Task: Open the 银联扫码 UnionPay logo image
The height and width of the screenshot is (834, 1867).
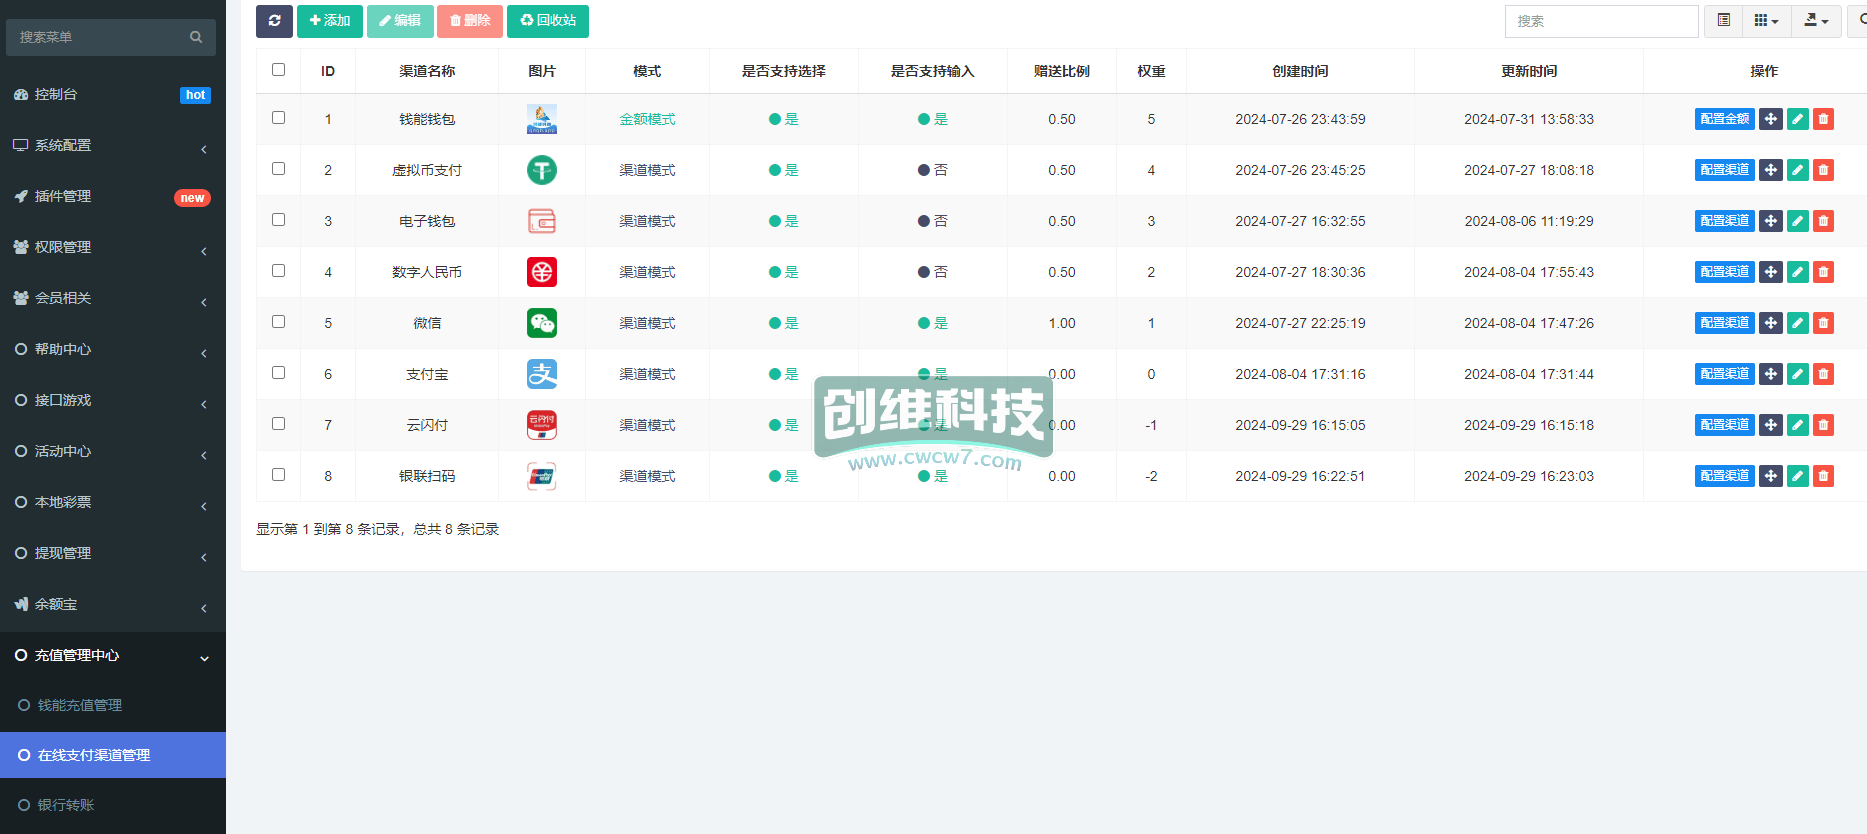Action: point(542,476)
